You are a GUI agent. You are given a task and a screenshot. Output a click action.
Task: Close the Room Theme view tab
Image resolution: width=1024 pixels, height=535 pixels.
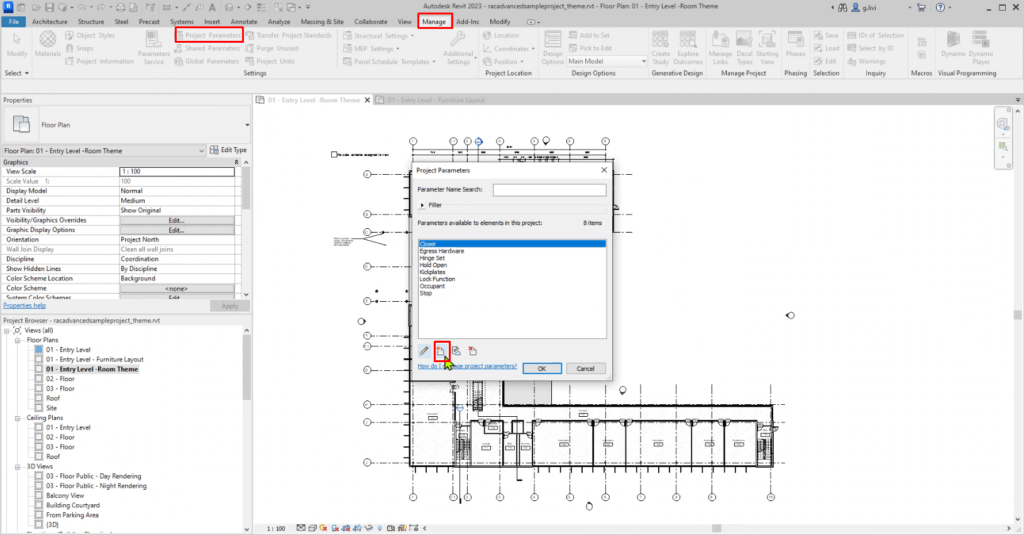[x=367, y=100]
